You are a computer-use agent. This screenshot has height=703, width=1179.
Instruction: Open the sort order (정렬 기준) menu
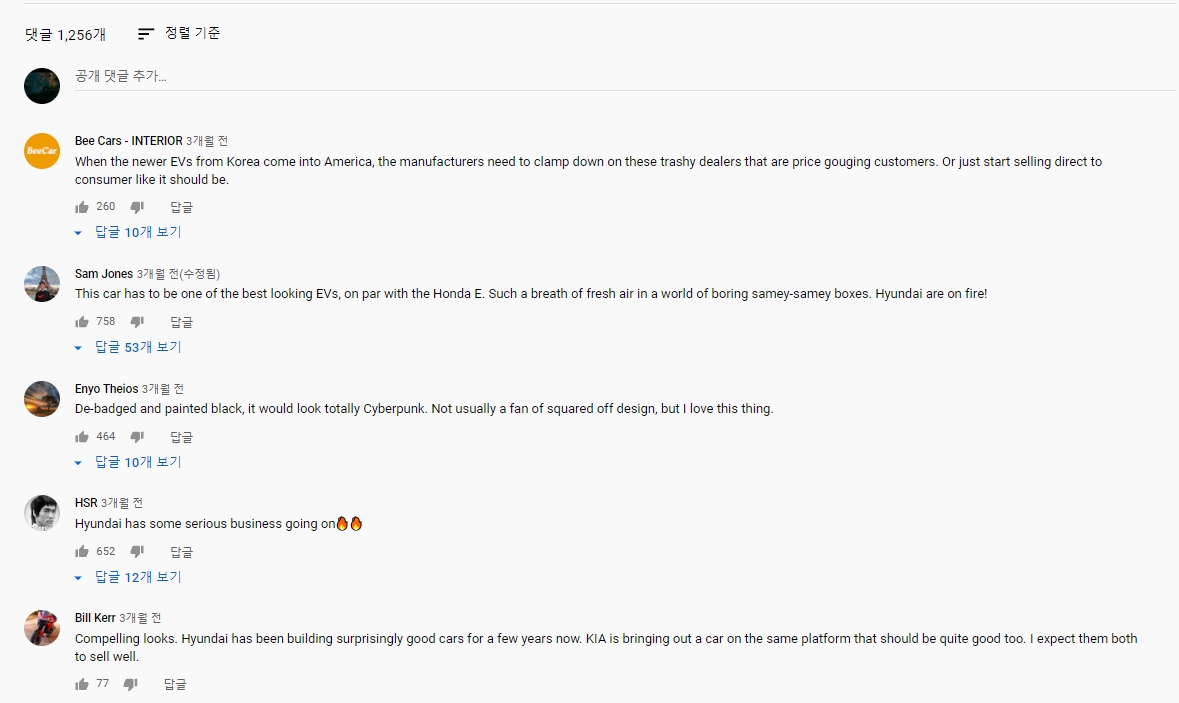(179, 33)
